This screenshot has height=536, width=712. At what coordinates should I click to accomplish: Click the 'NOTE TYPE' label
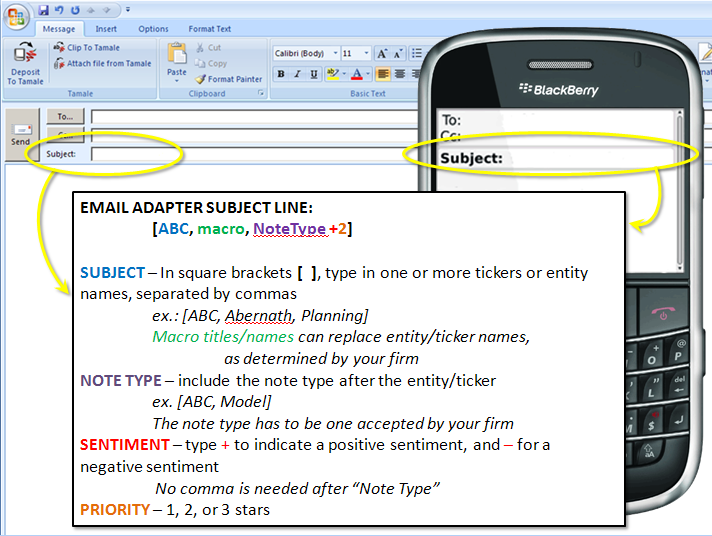point(121,381)
